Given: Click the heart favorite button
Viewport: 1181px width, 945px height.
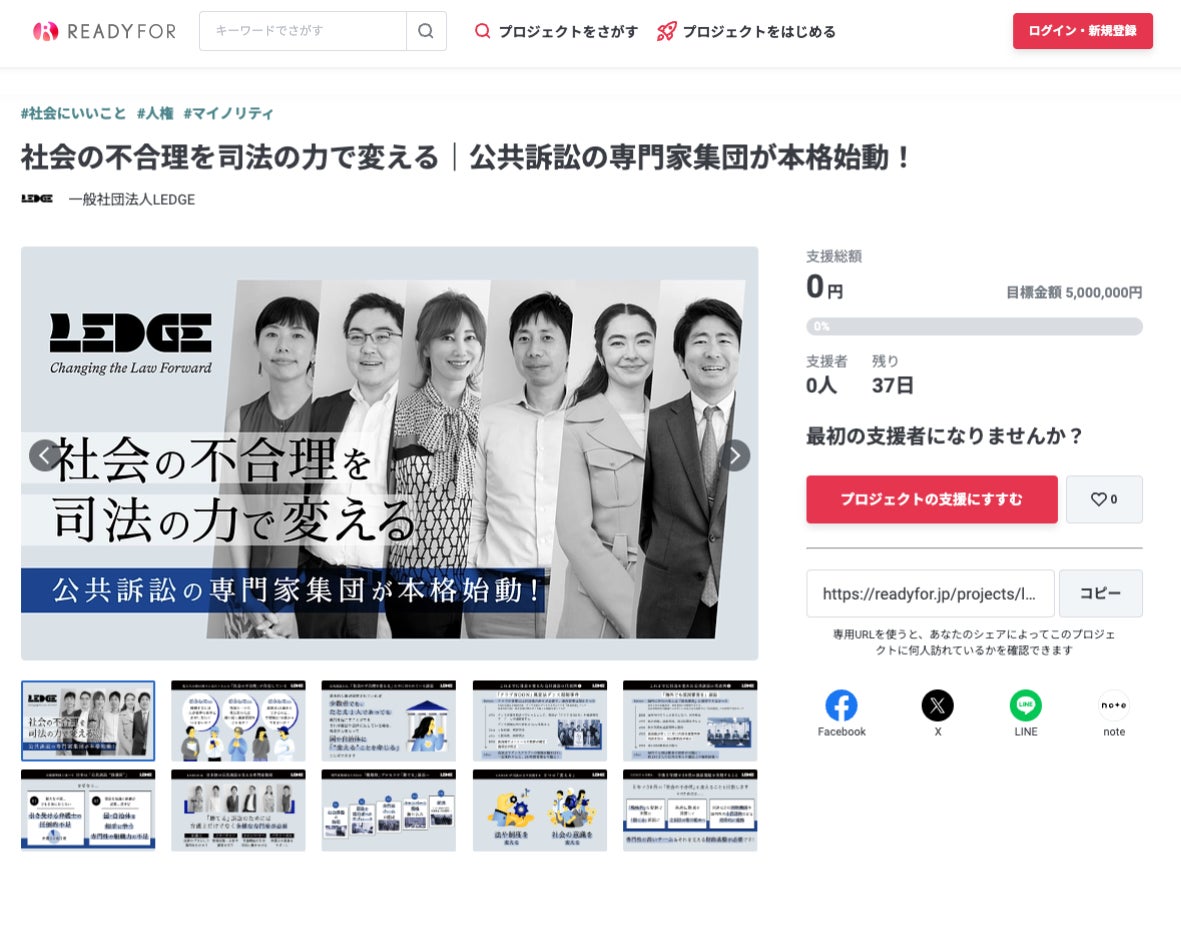Looking at the screenshot, I should click(x=1104, y=499).
